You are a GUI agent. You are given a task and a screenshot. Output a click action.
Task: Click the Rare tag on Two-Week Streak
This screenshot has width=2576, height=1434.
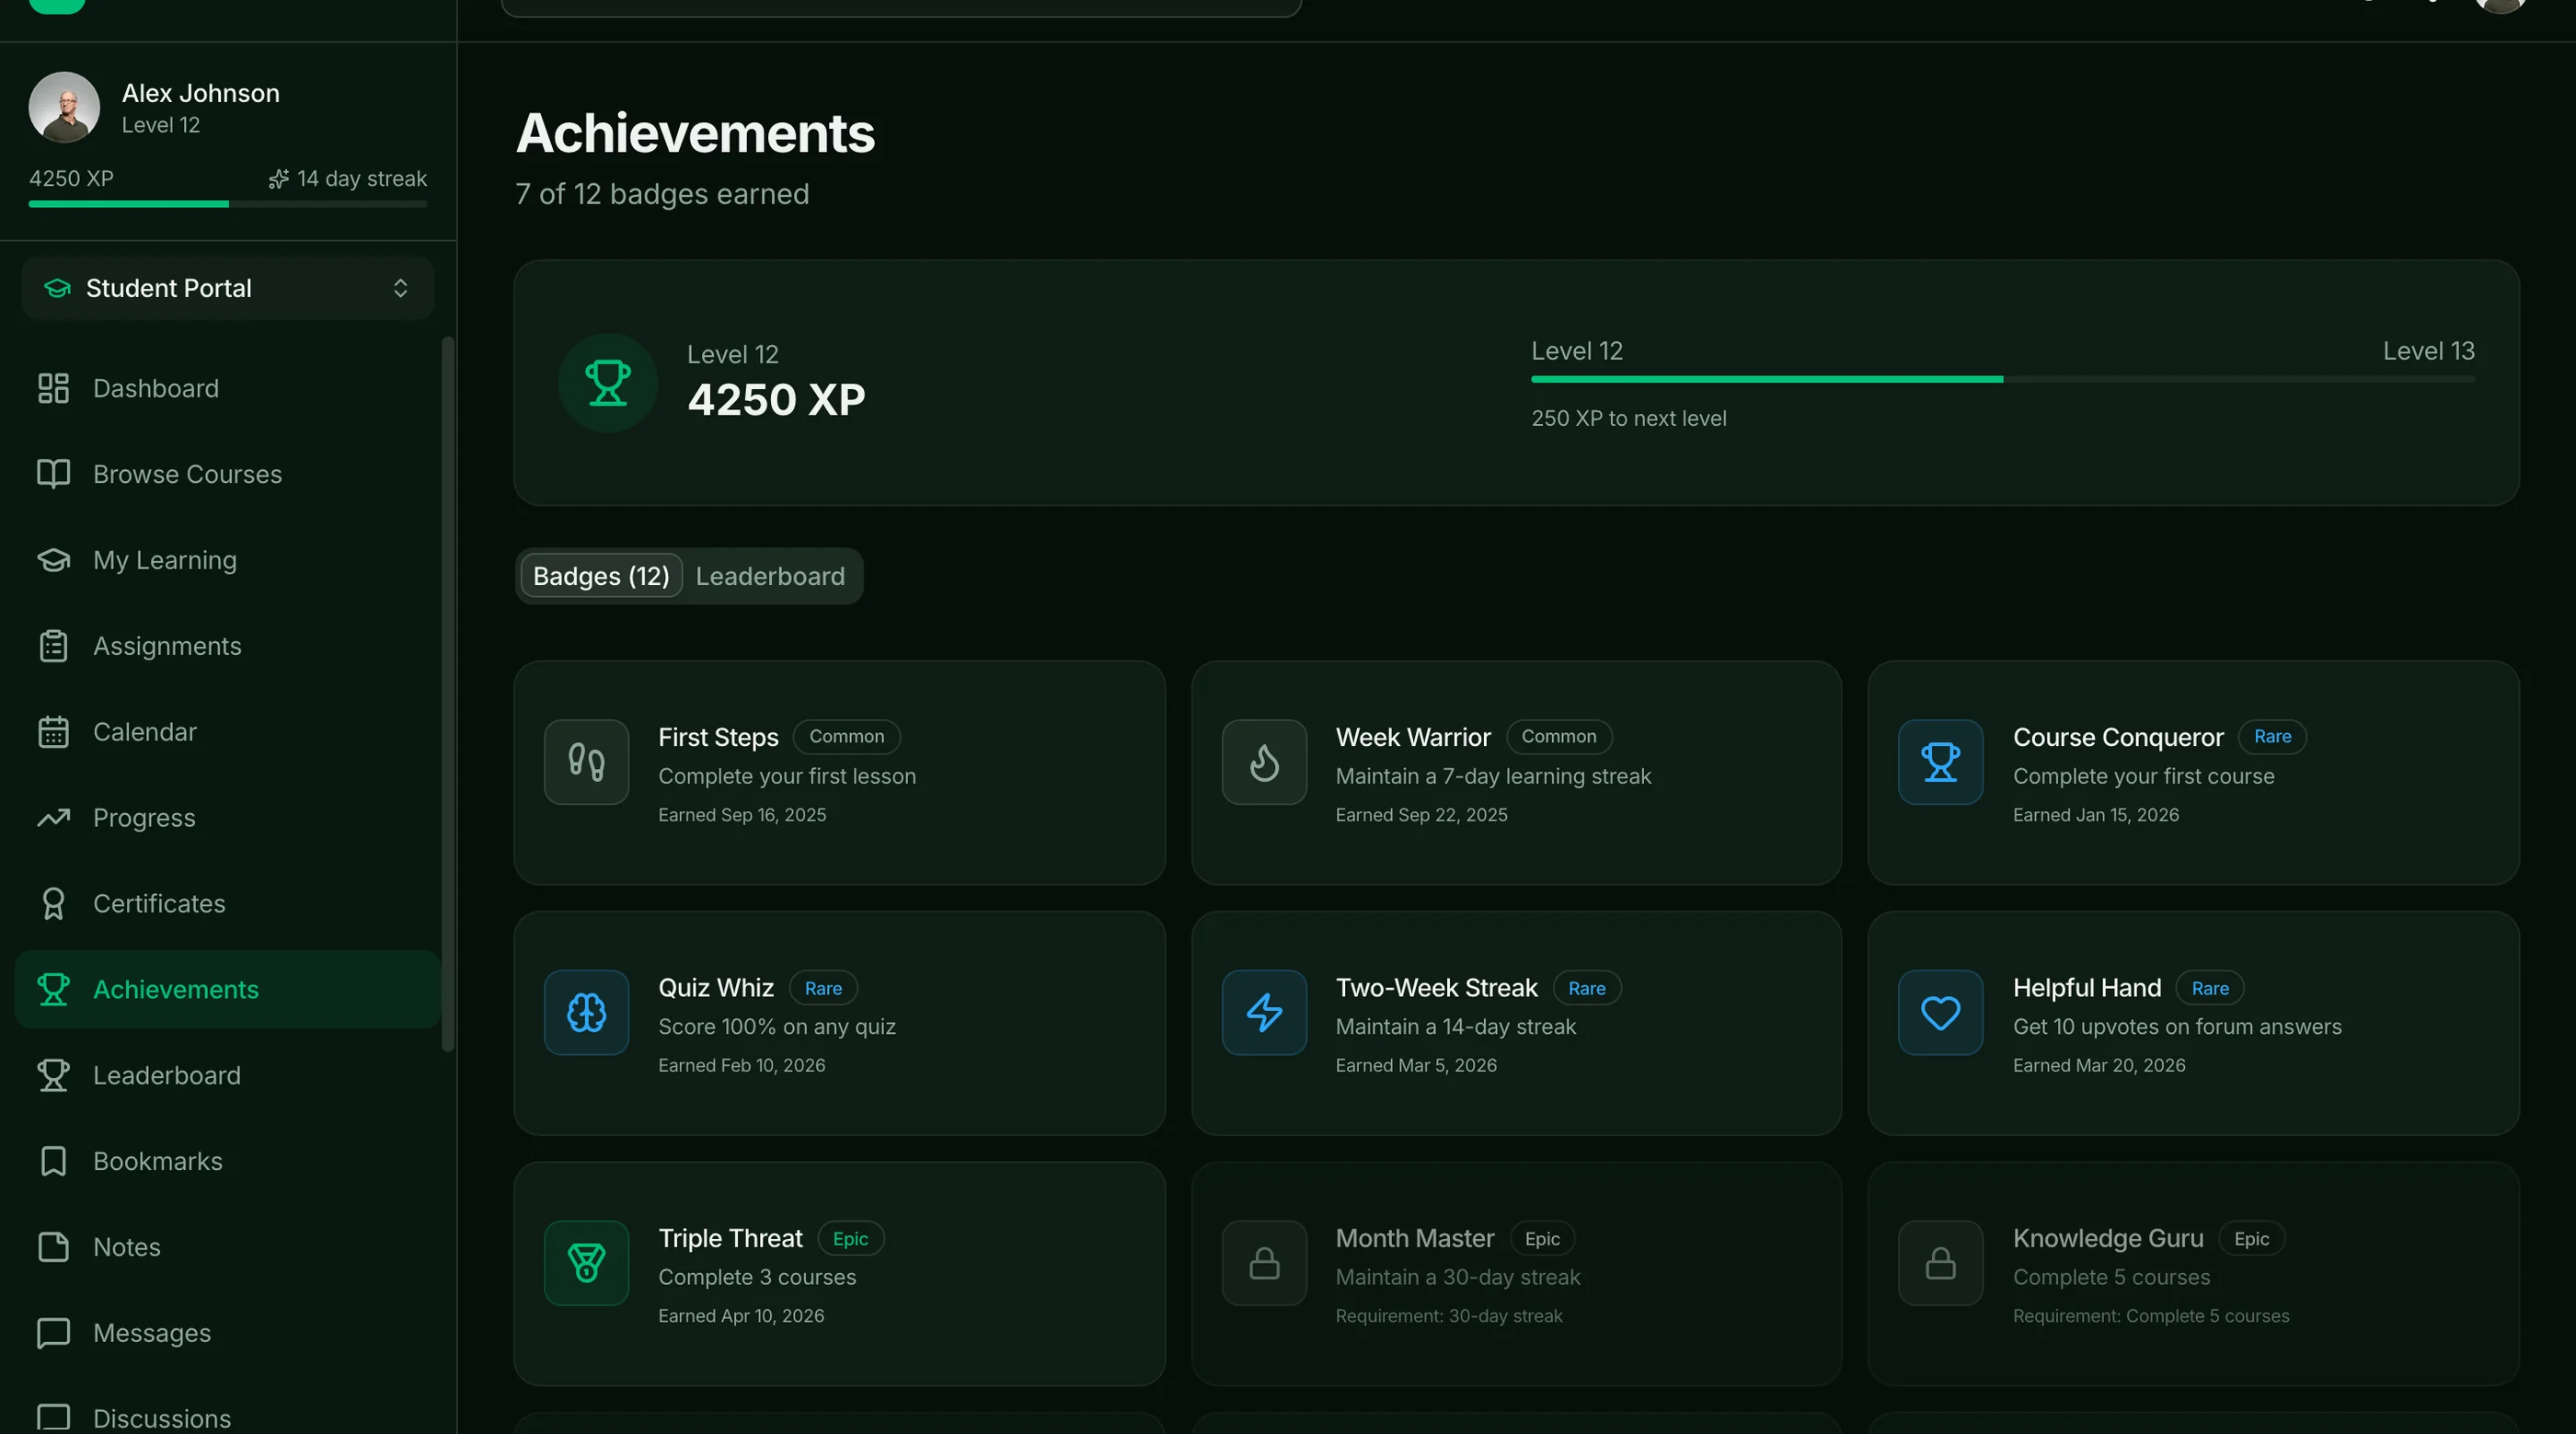pyautogui.click(x=1587, y=988)
